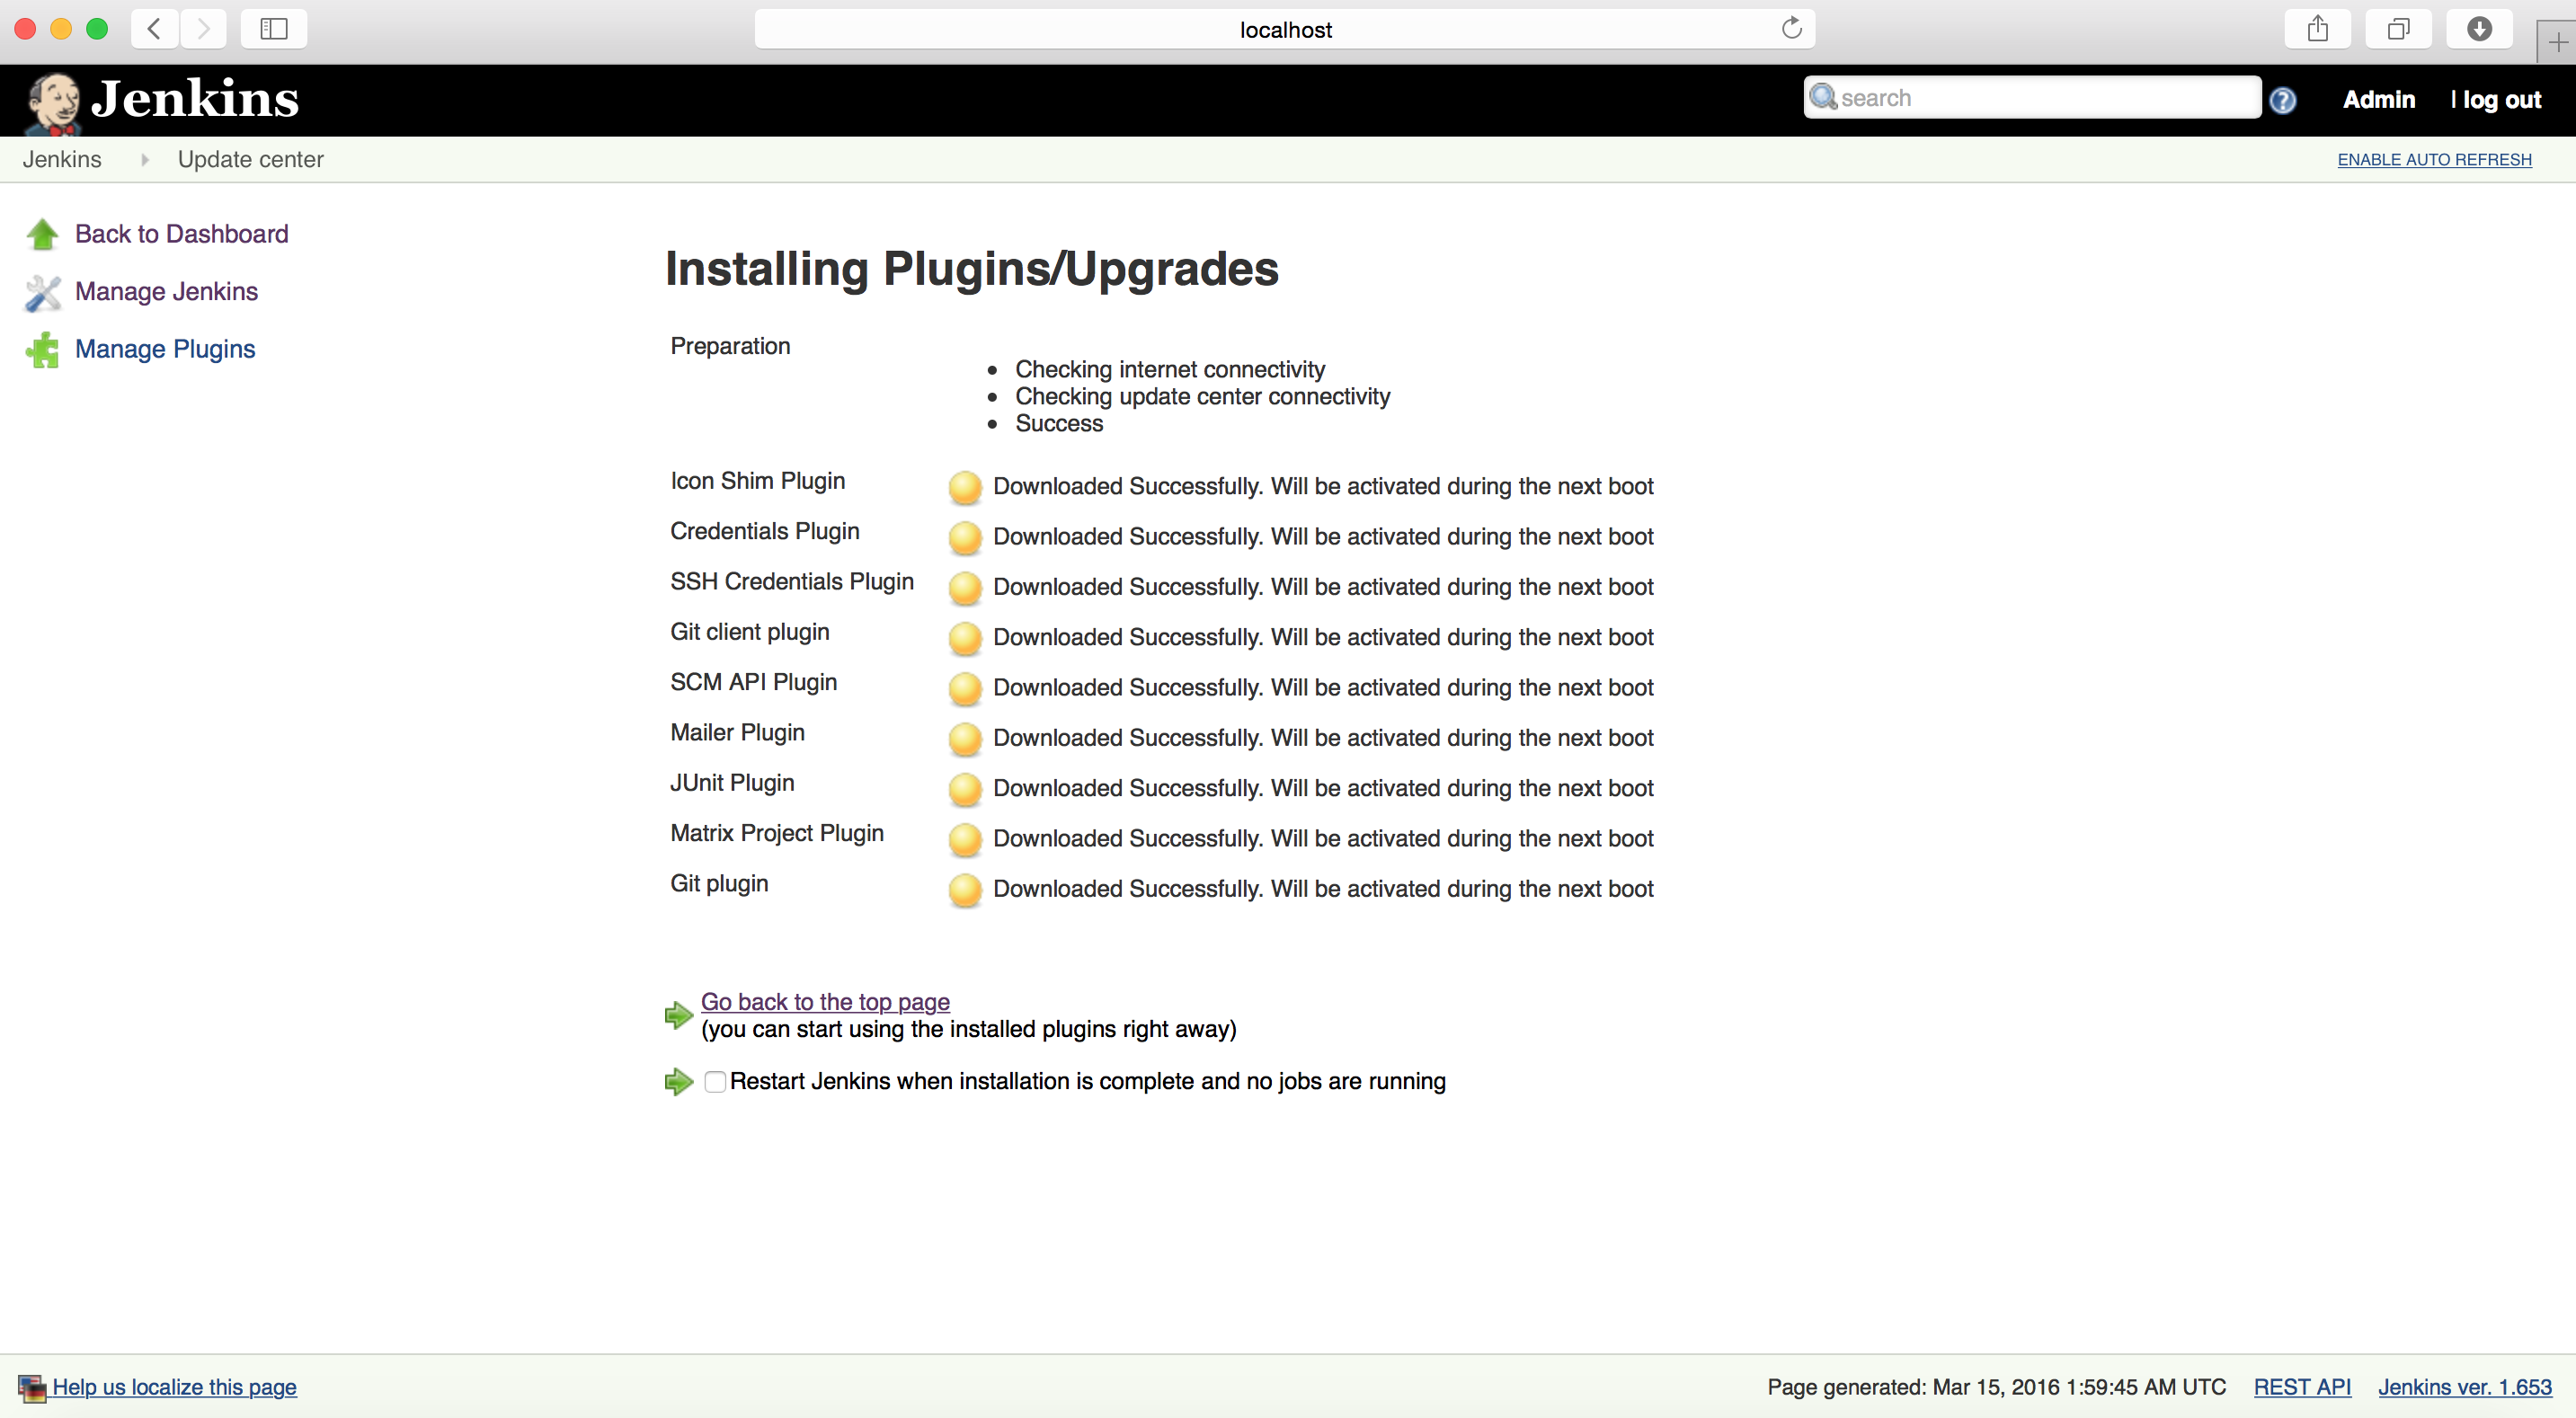Click the Manage Jenkins wrench icon

(x=42, y=292)
